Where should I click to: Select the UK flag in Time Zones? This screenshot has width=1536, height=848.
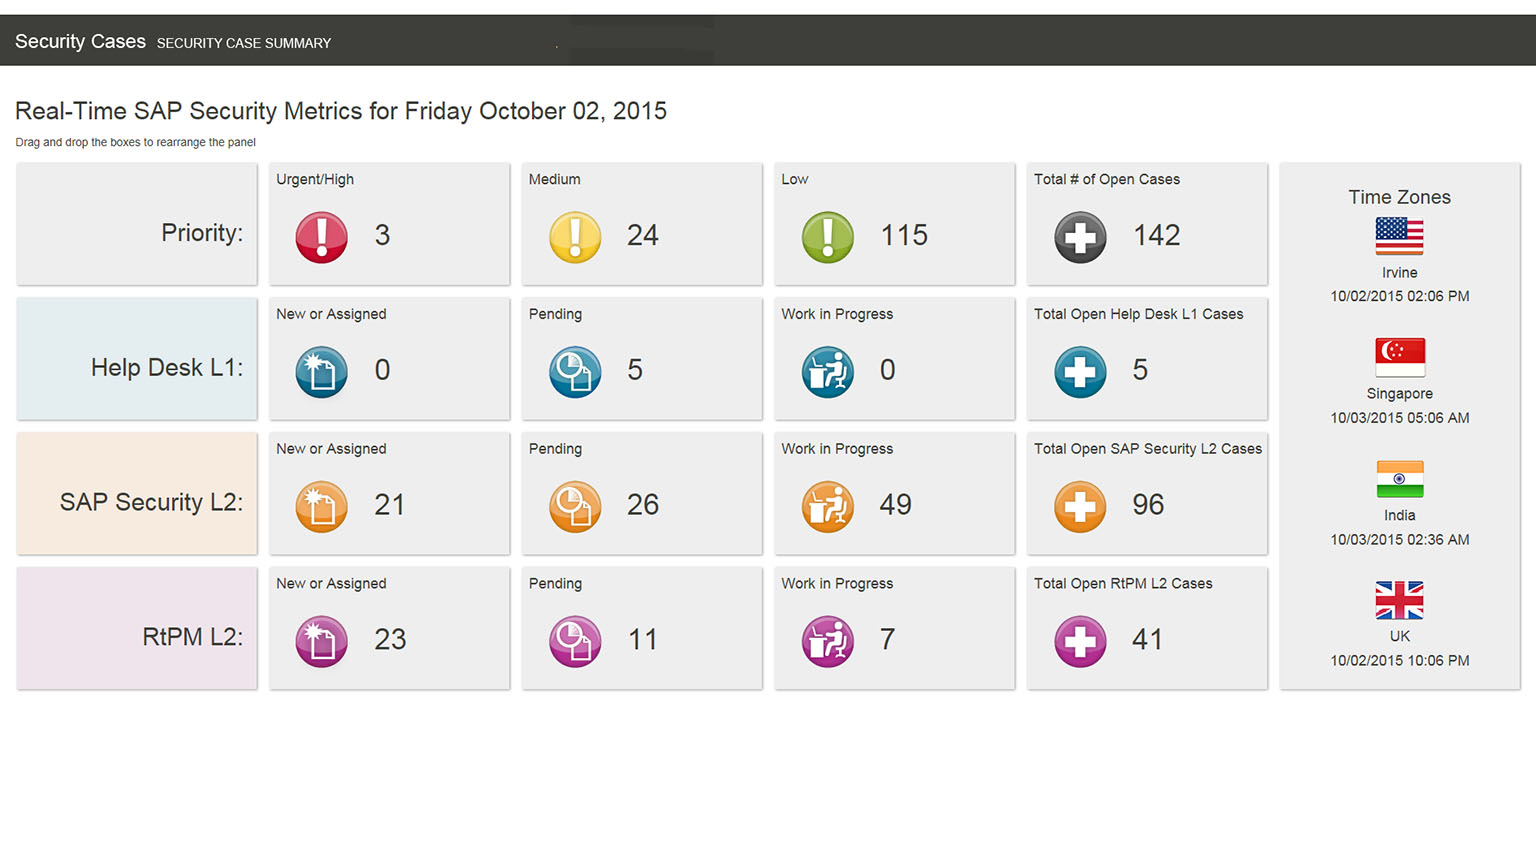click(x=1399, y=600)
